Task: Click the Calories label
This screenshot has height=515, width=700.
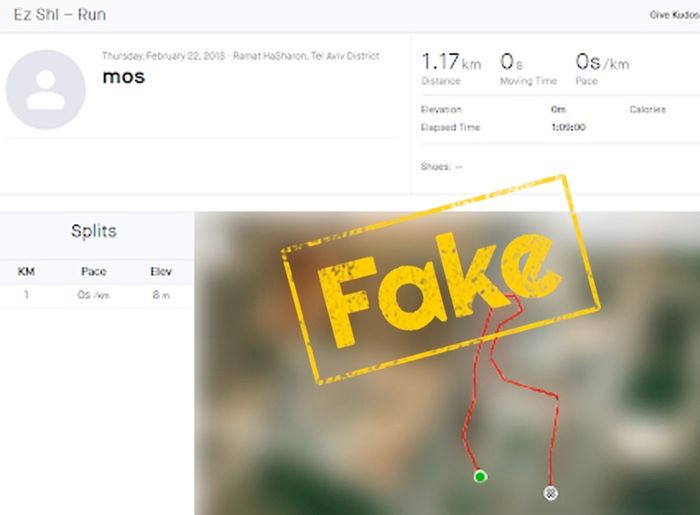Action: 647,110
